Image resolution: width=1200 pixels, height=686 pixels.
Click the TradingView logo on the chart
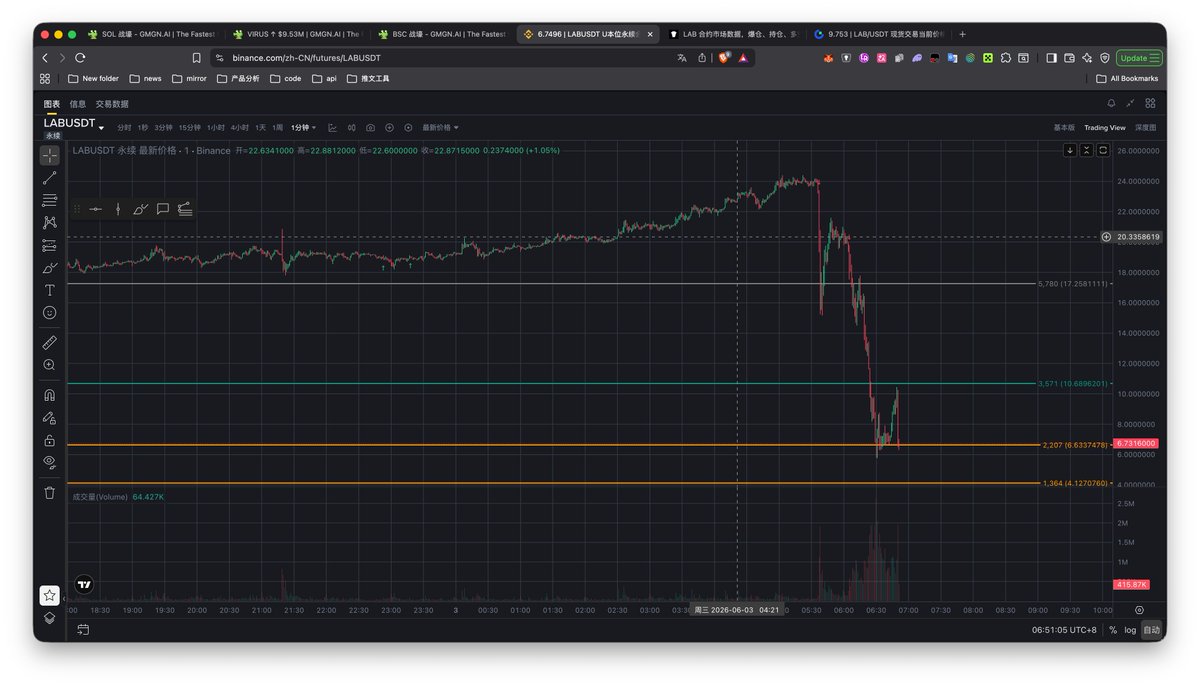[x=85, y=584]
